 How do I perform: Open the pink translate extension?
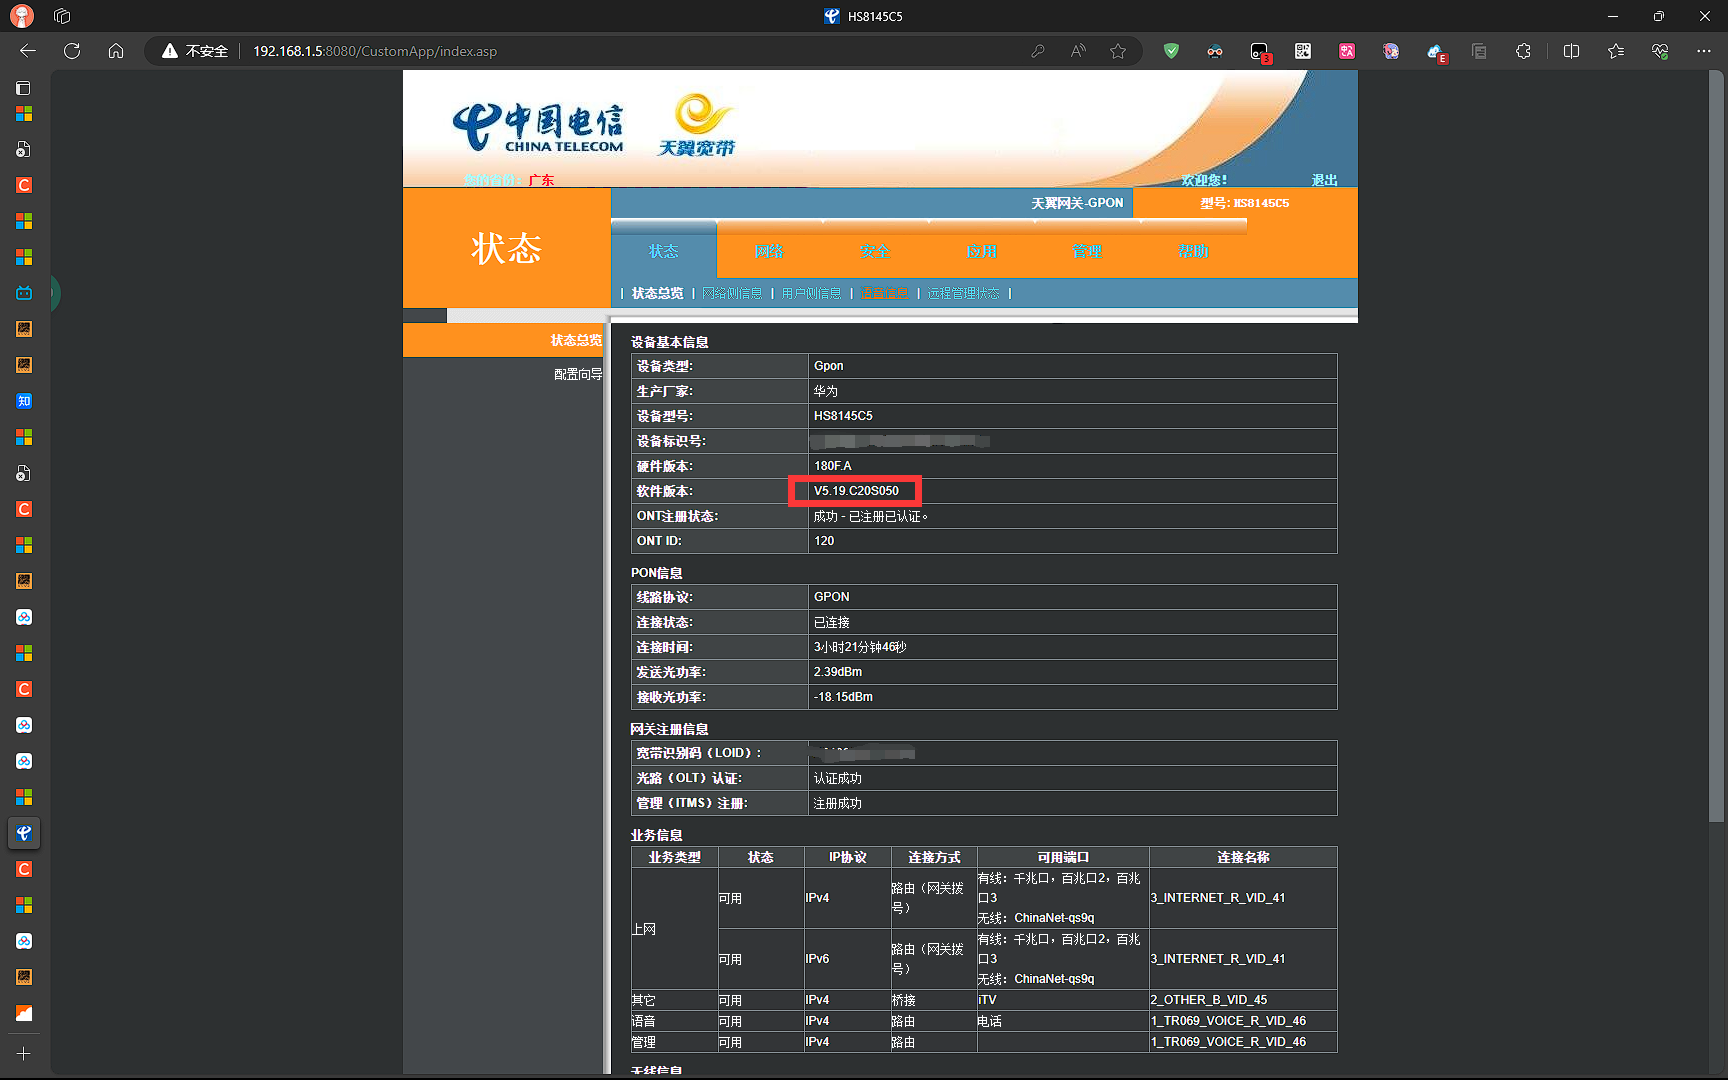(x=1347, y=51)
